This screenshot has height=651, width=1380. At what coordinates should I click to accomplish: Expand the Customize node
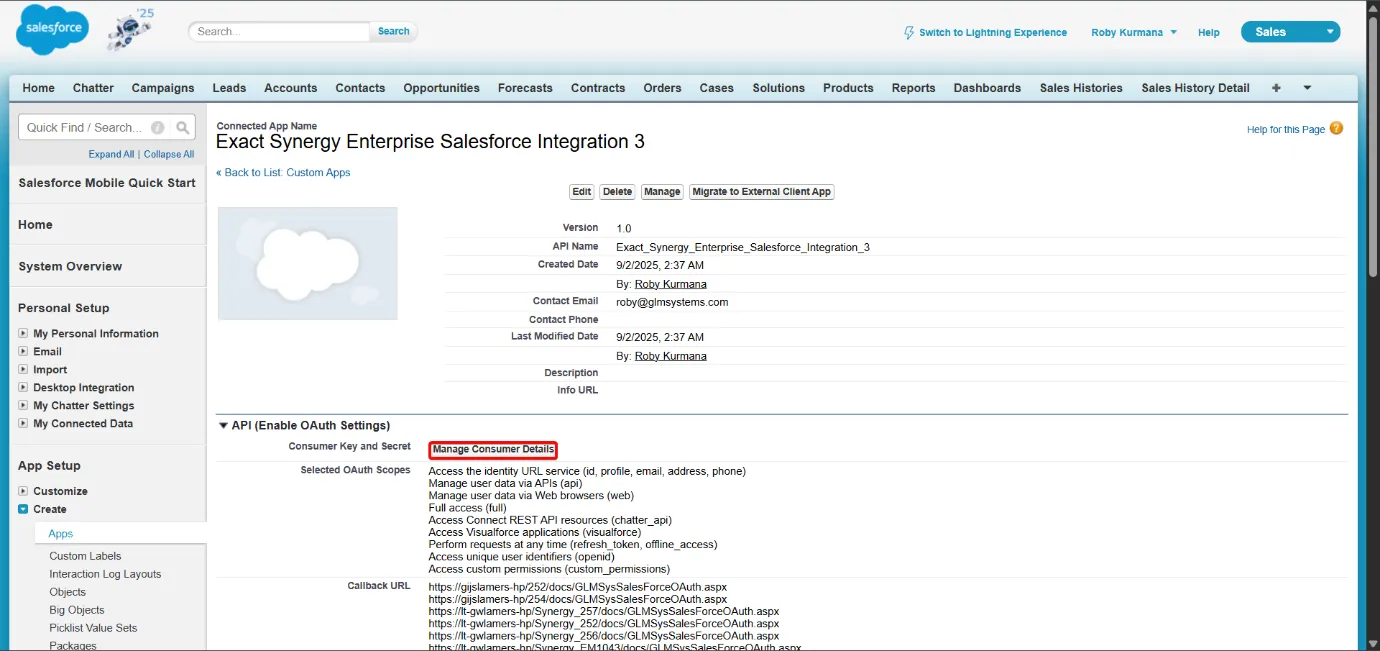click(x=23, y=491)
